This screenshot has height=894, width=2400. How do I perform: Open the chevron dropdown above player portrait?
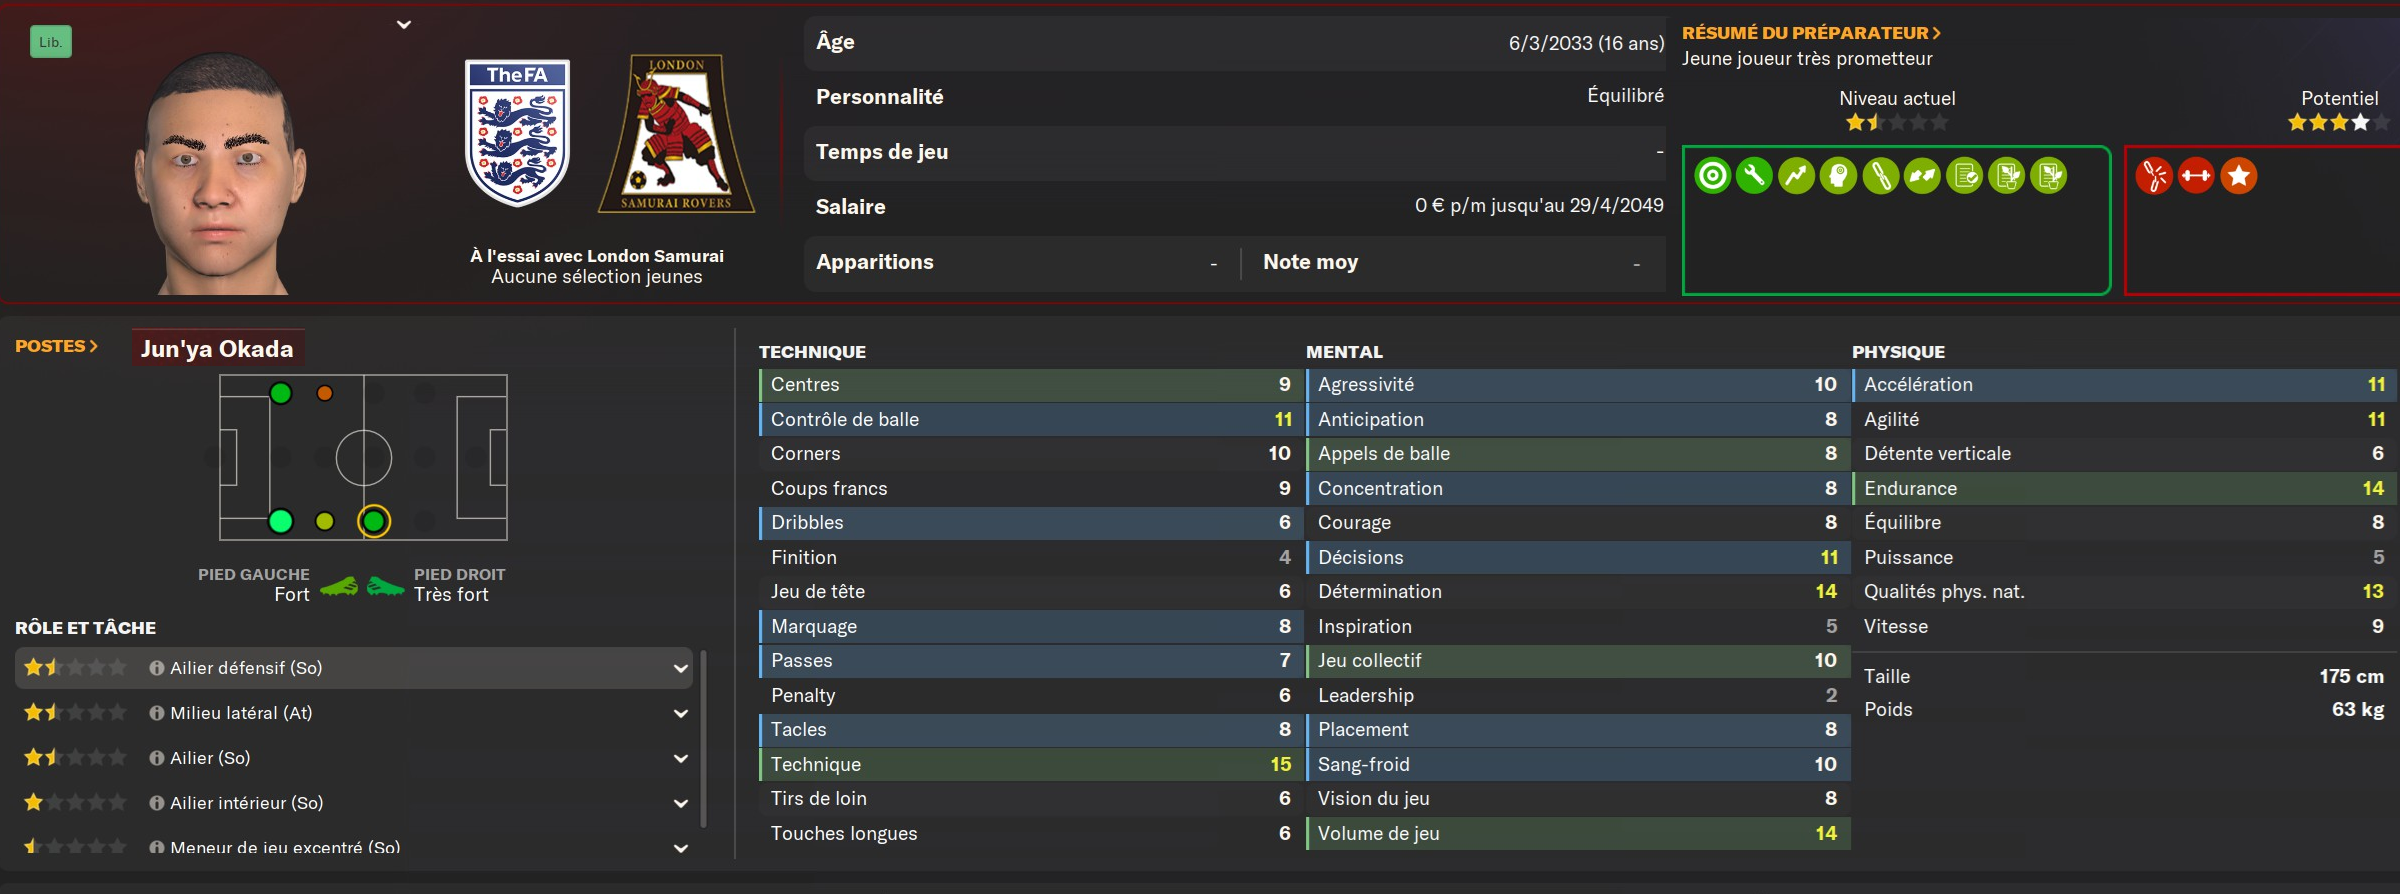[x=404, y=25]
